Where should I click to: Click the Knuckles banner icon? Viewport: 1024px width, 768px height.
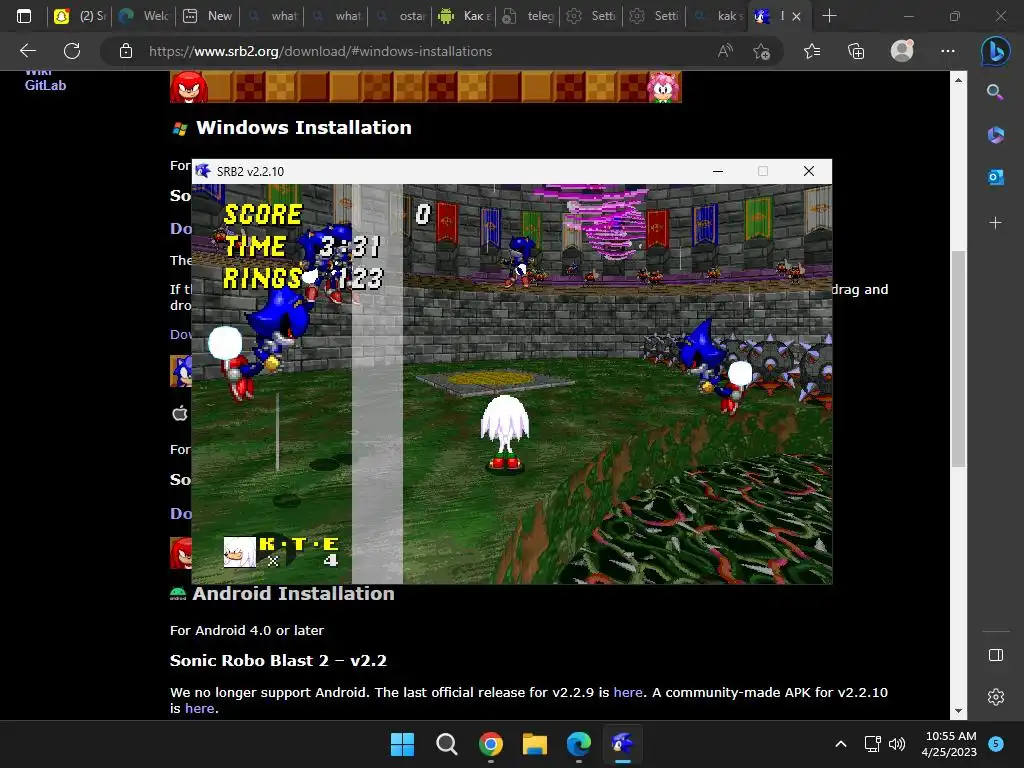tap(189, 87)
